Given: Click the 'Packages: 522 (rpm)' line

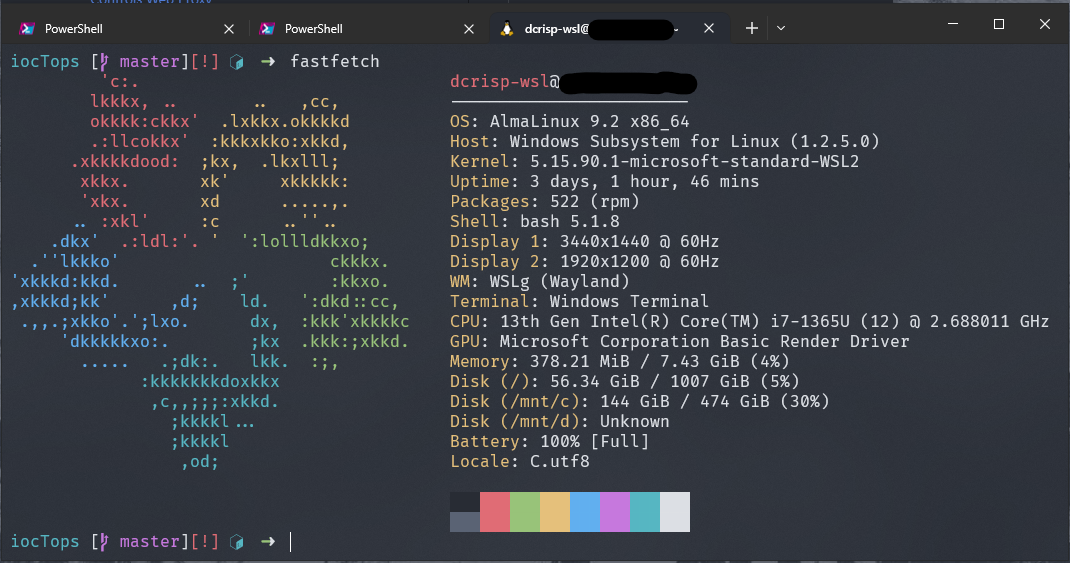Looking at the screenshot, I should pos(545,201).
